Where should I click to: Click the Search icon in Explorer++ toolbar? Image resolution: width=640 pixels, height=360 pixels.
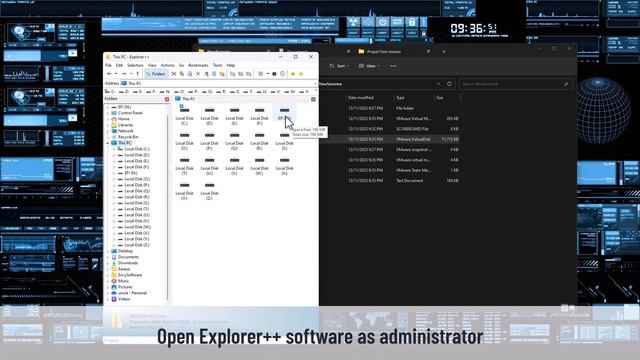tap(222, 74)
